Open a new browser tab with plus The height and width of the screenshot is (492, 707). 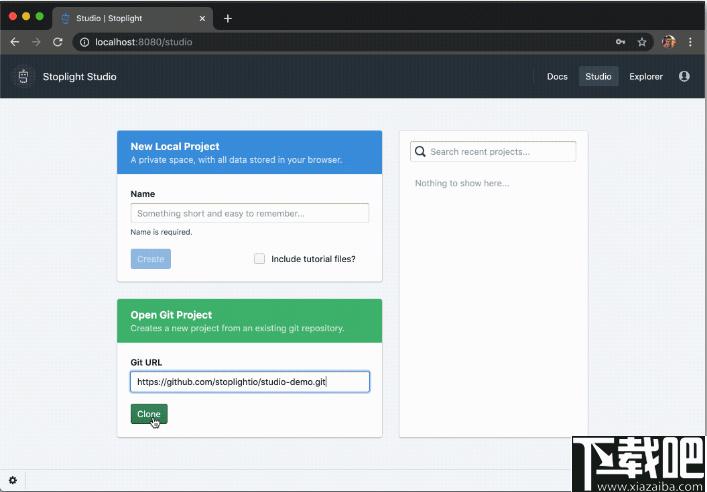(x=228, y=18)
